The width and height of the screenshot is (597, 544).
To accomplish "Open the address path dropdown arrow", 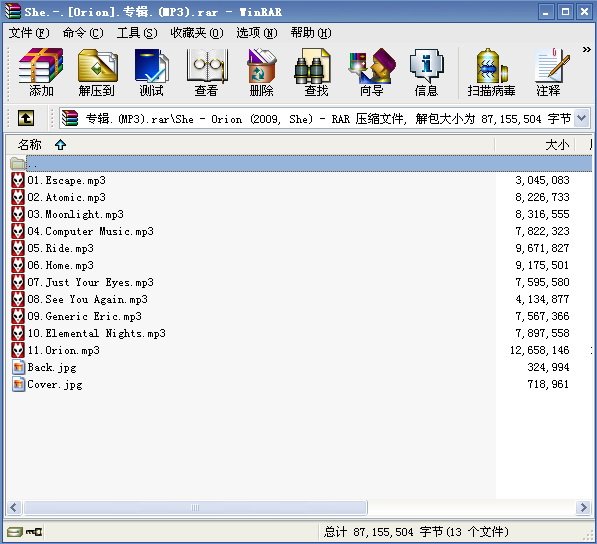I will (581, 118).
